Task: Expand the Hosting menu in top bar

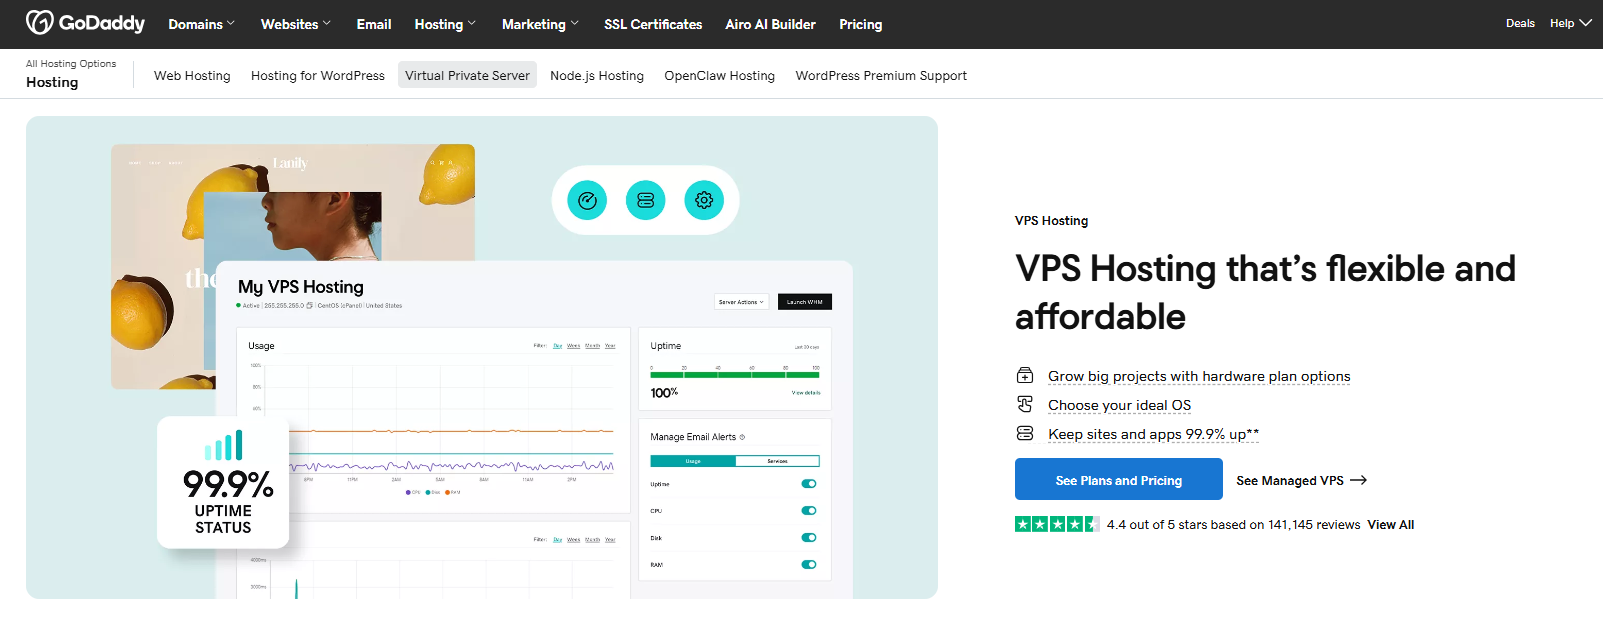Action: 445,24
